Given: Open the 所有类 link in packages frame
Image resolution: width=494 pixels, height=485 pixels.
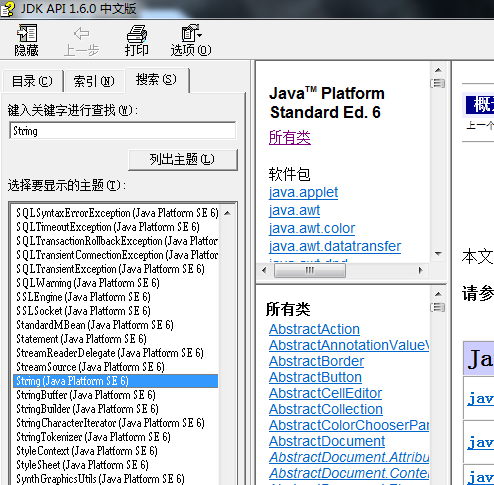Looking at the screenshot, I should tap(290, 137).
